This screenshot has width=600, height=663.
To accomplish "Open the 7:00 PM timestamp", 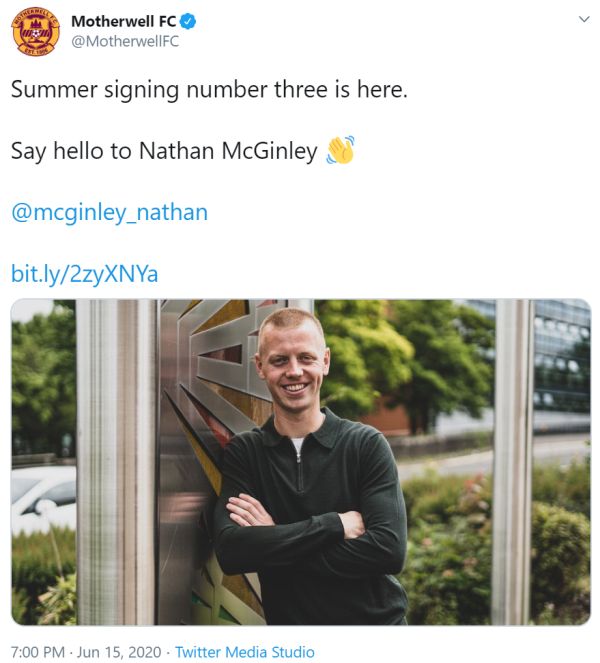I will [38, 652].
